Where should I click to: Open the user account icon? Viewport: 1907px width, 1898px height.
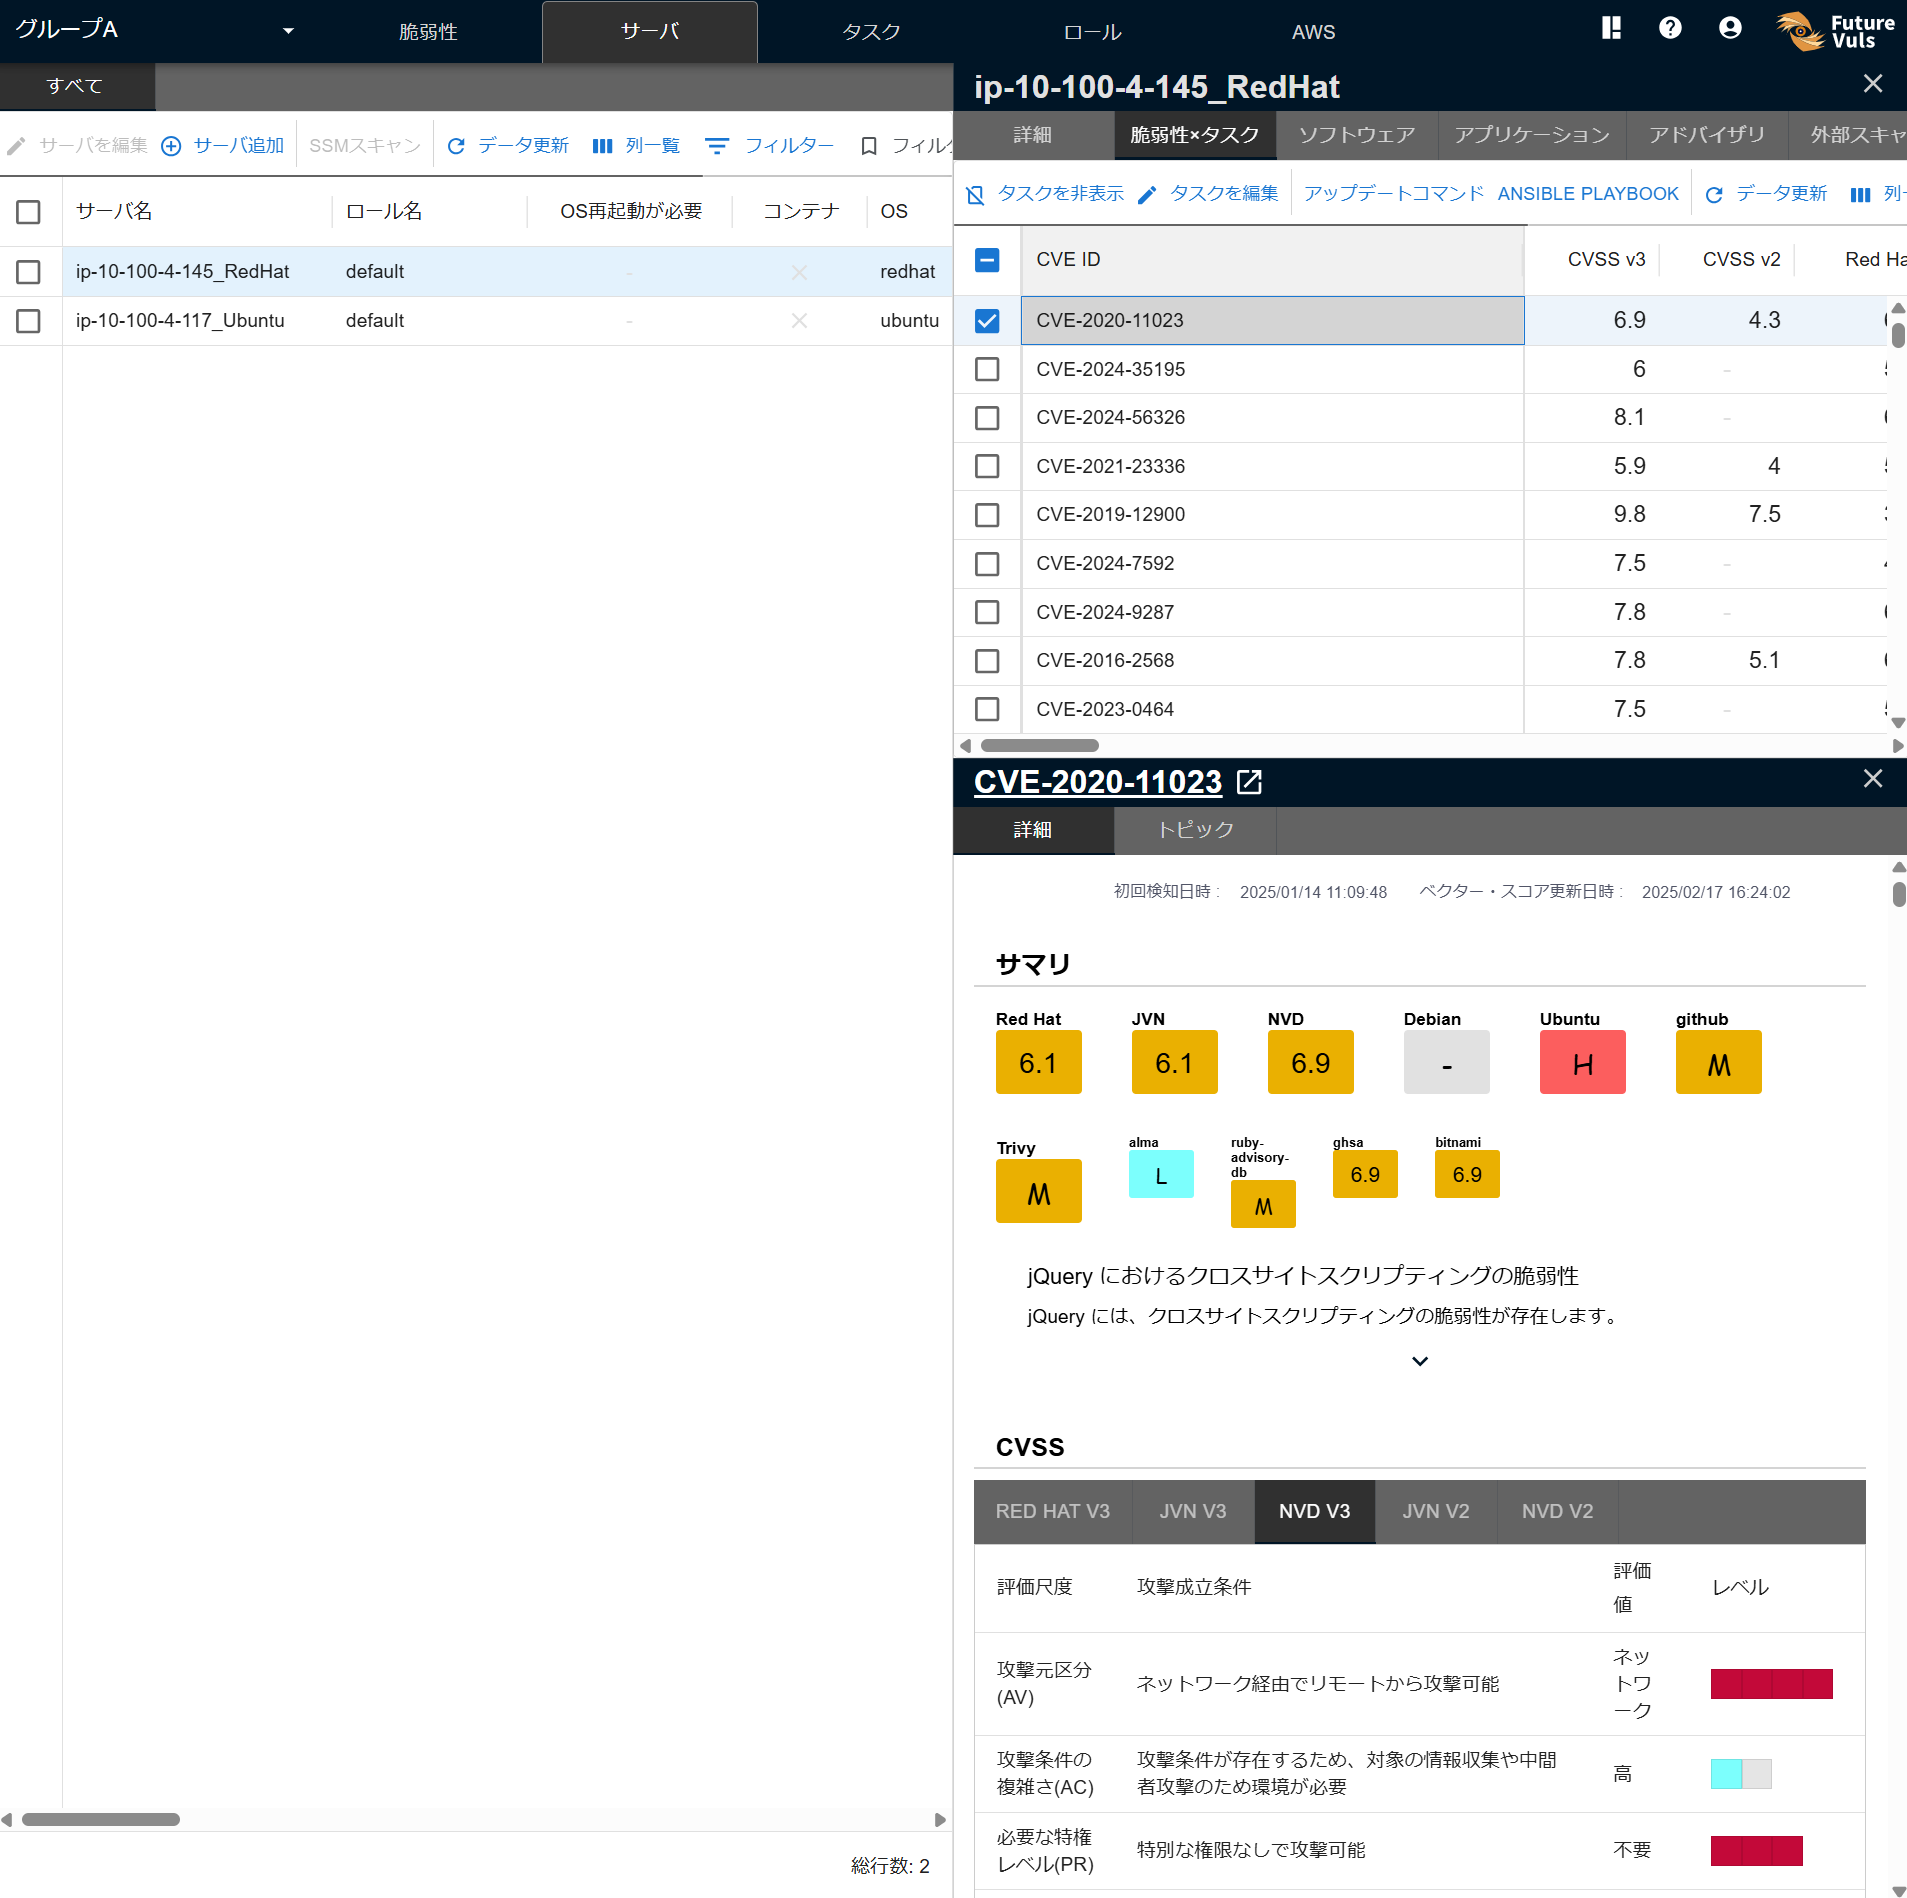(1729, 28)
